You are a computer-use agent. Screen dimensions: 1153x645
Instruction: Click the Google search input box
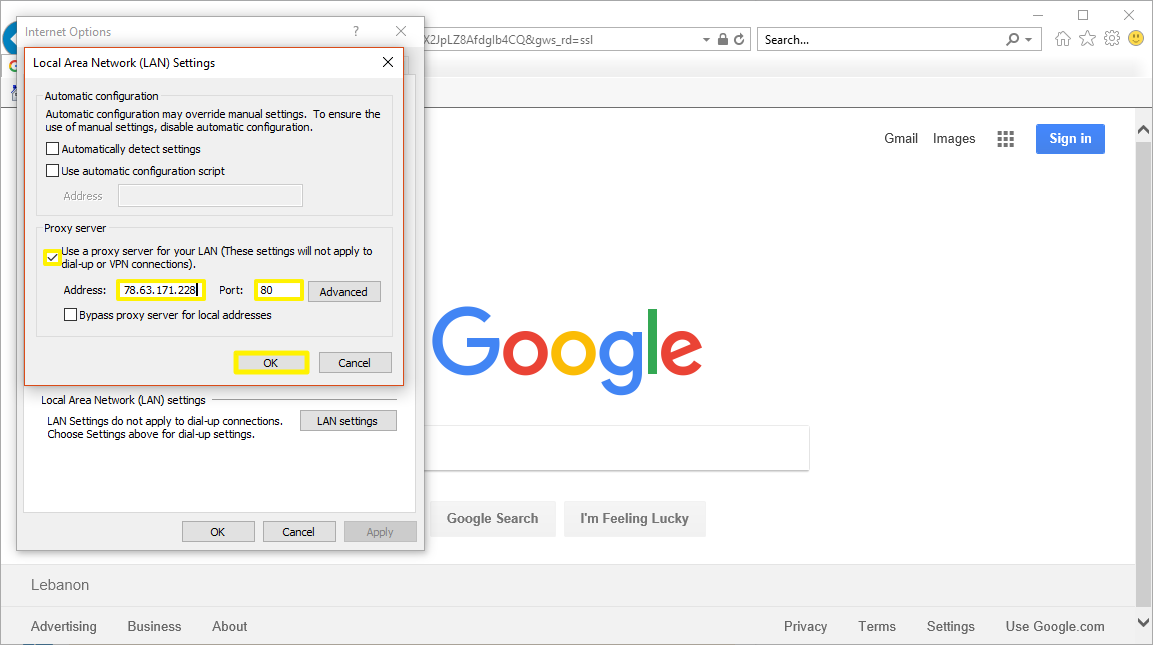[x=616, y=448]
